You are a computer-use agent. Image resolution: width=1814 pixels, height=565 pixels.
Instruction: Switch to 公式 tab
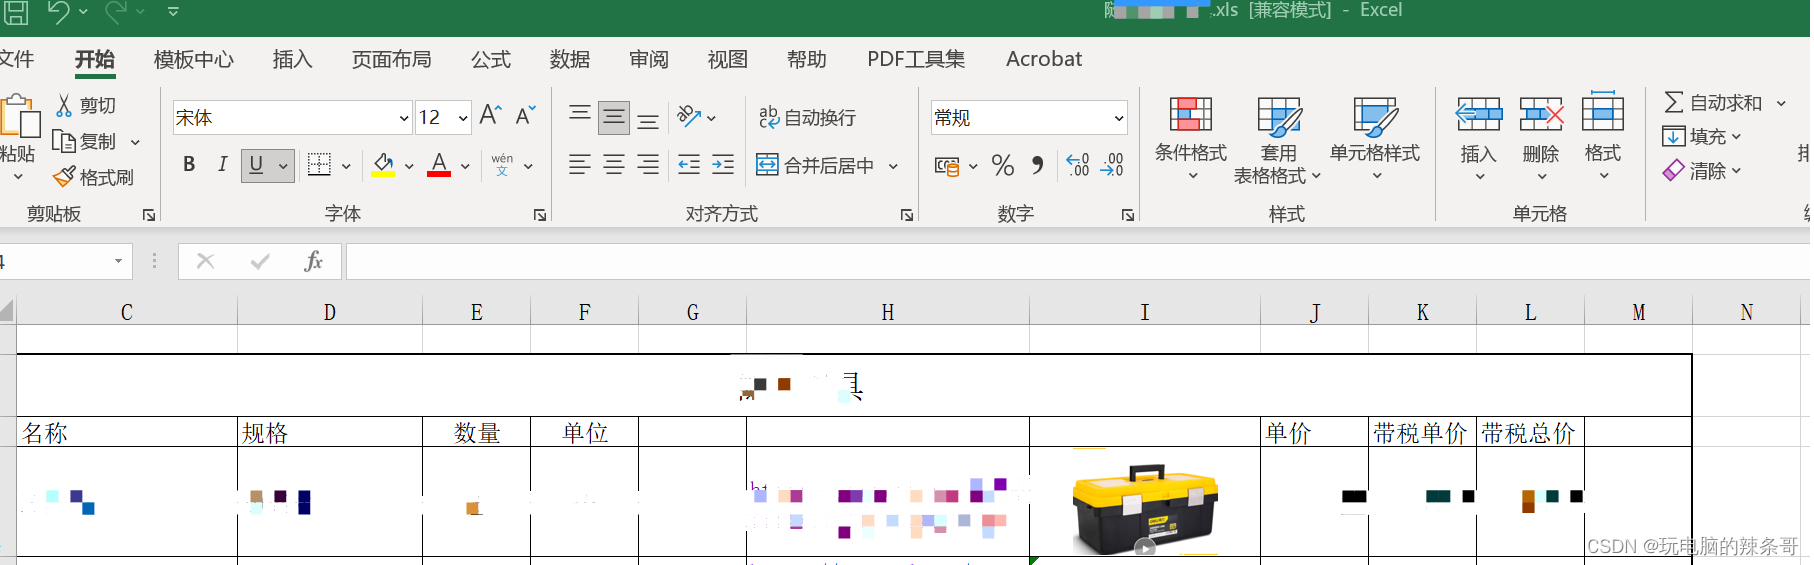tap(491, 59)
